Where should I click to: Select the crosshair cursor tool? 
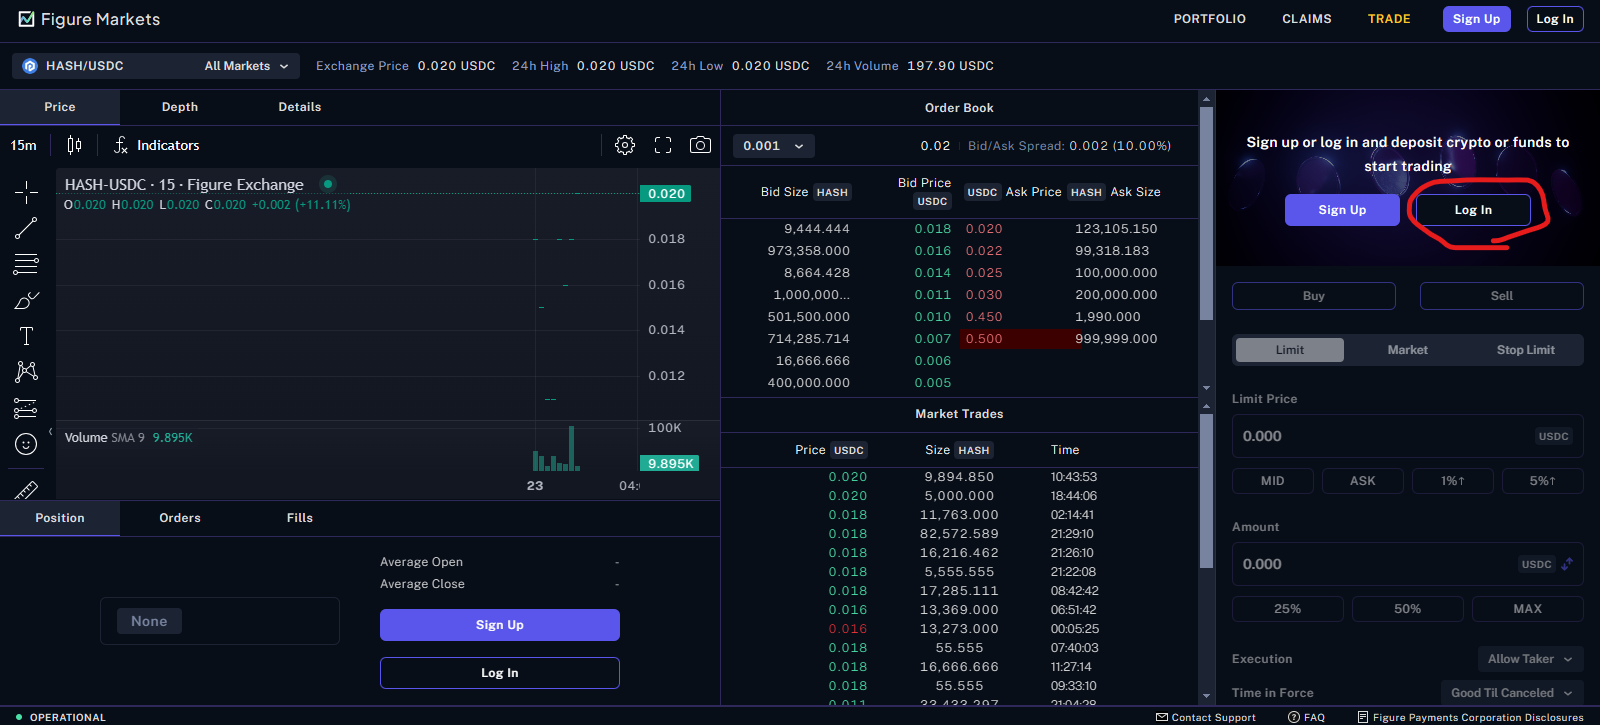point(26,191)
